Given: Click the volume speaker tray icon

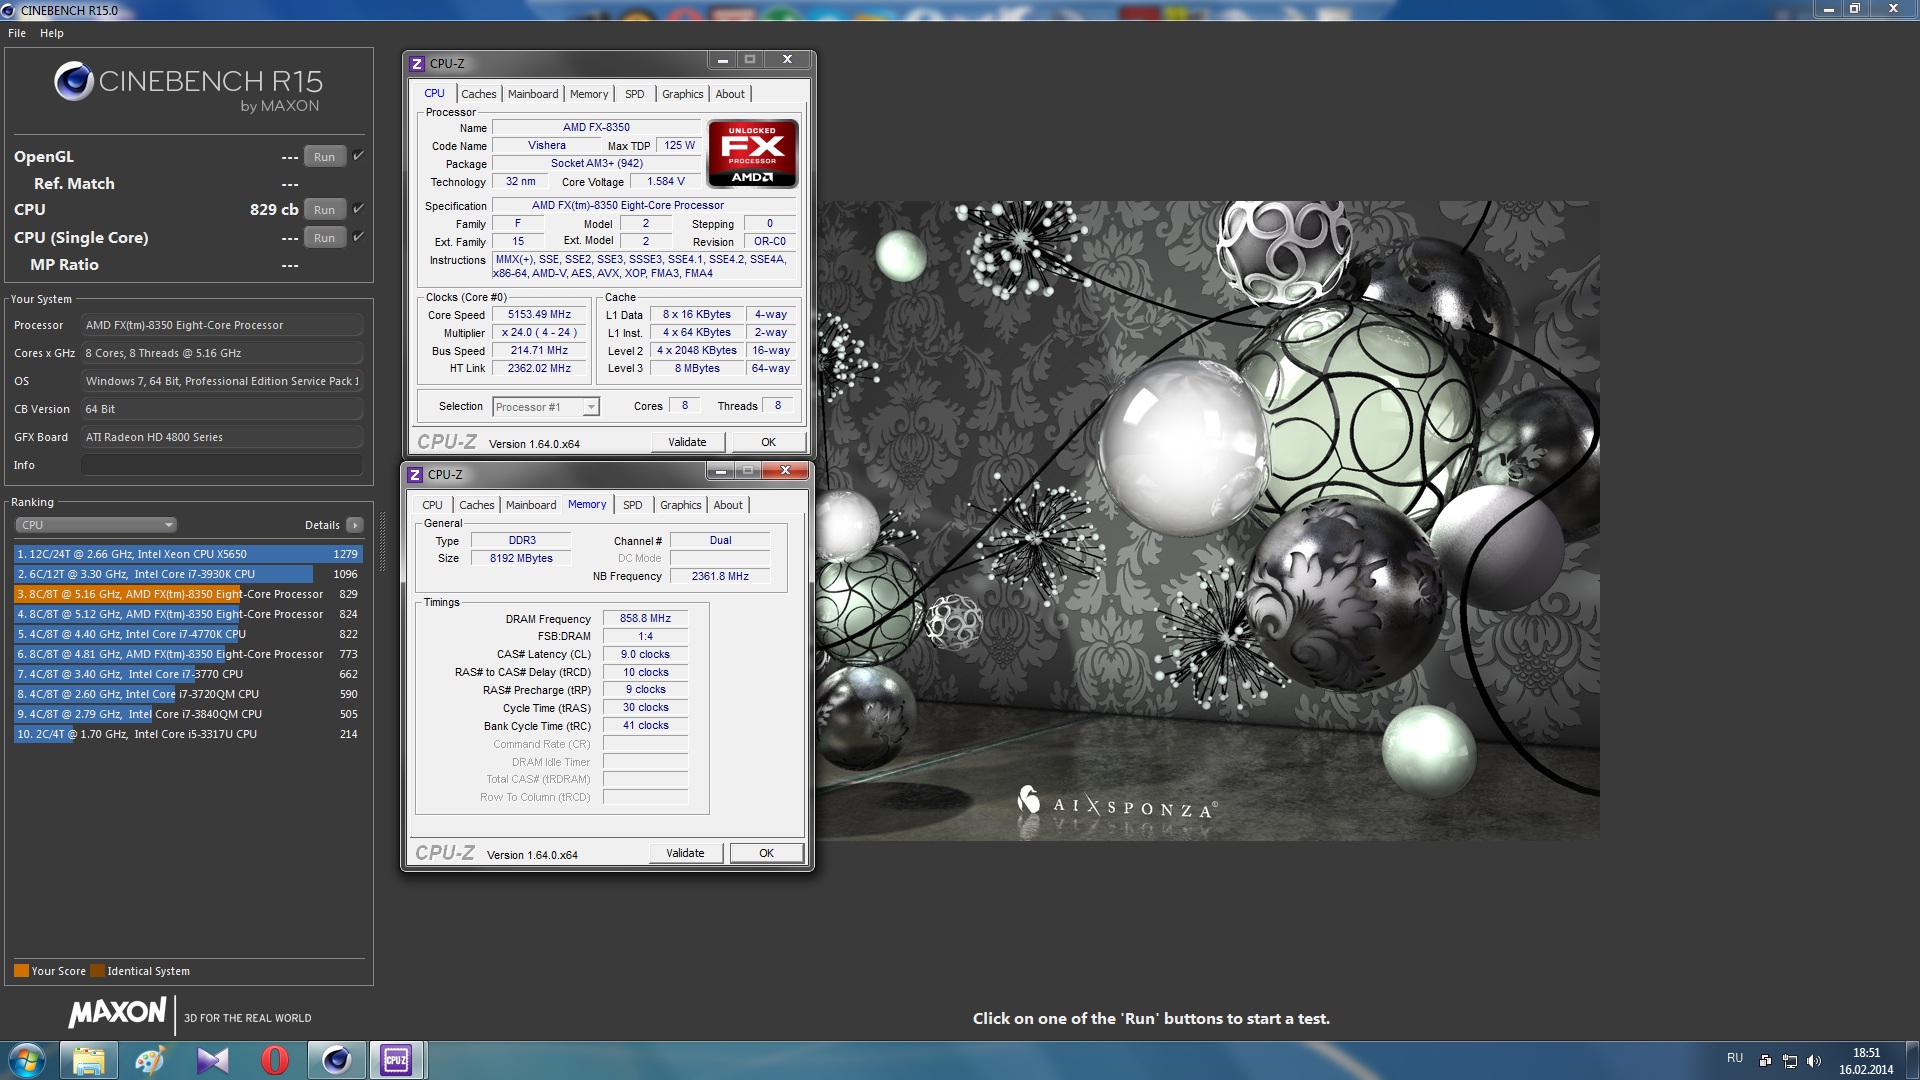Looking at the screenshot, I should click(1814, 1060).
